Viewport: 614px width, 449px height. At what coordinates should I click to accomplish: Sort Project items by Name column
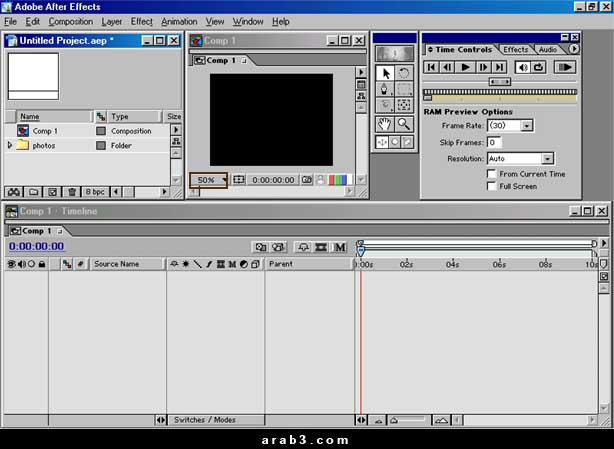click(x=54, y=116)
